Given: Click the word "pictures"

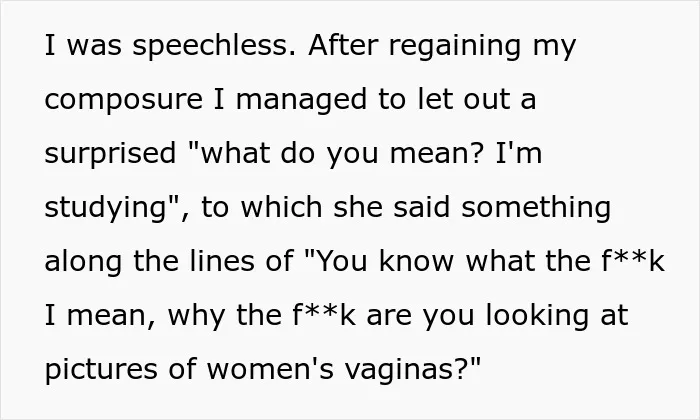Looking at the screenshot, I should pos(101,371).
